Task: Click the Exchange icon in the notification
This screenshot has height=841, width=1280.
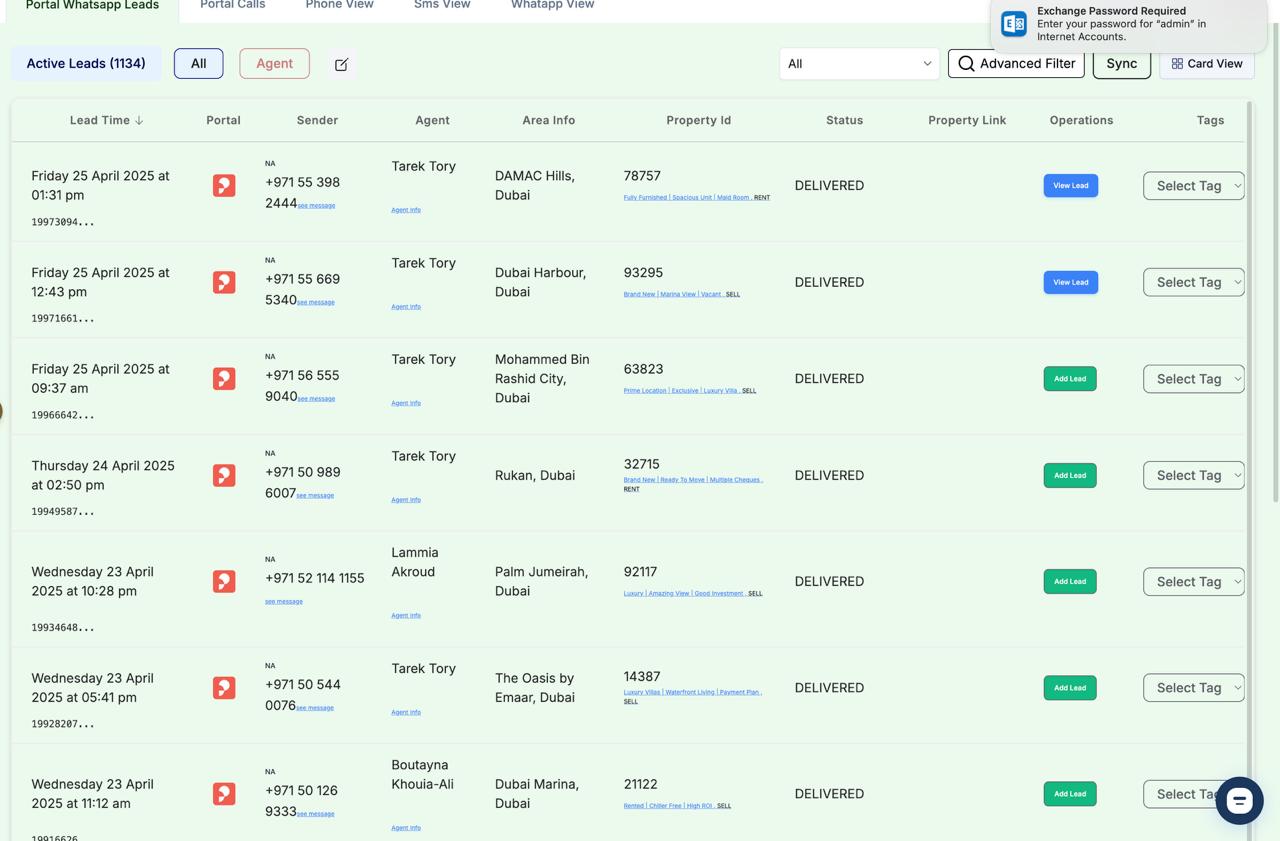Action: pyautogui.click(x=1014, y=24)
